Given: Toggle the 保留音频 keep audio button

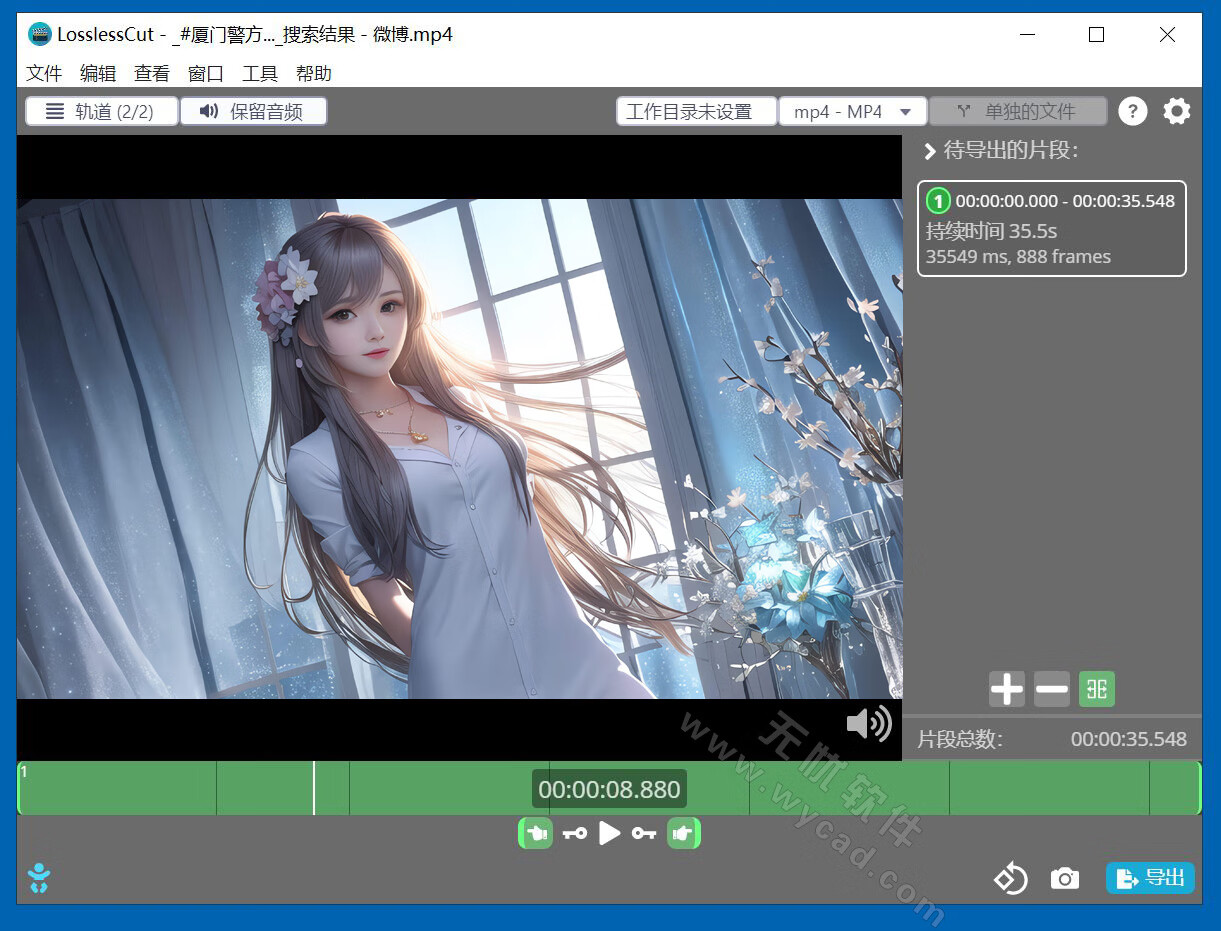Looking at the screenshot, I should click(x=253, y=111).
